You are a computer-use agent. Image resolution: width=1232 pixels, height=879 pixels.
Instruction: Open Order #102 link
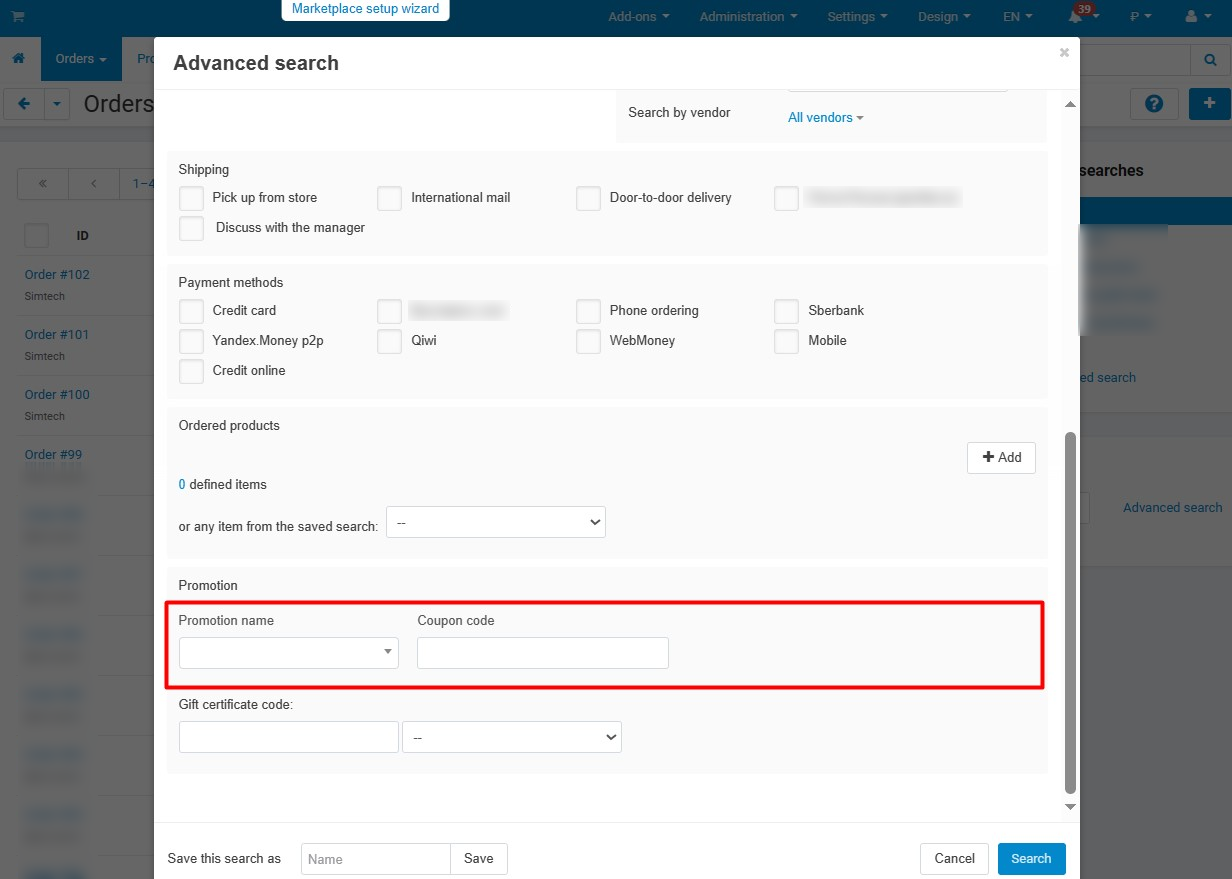coord(57,275)
